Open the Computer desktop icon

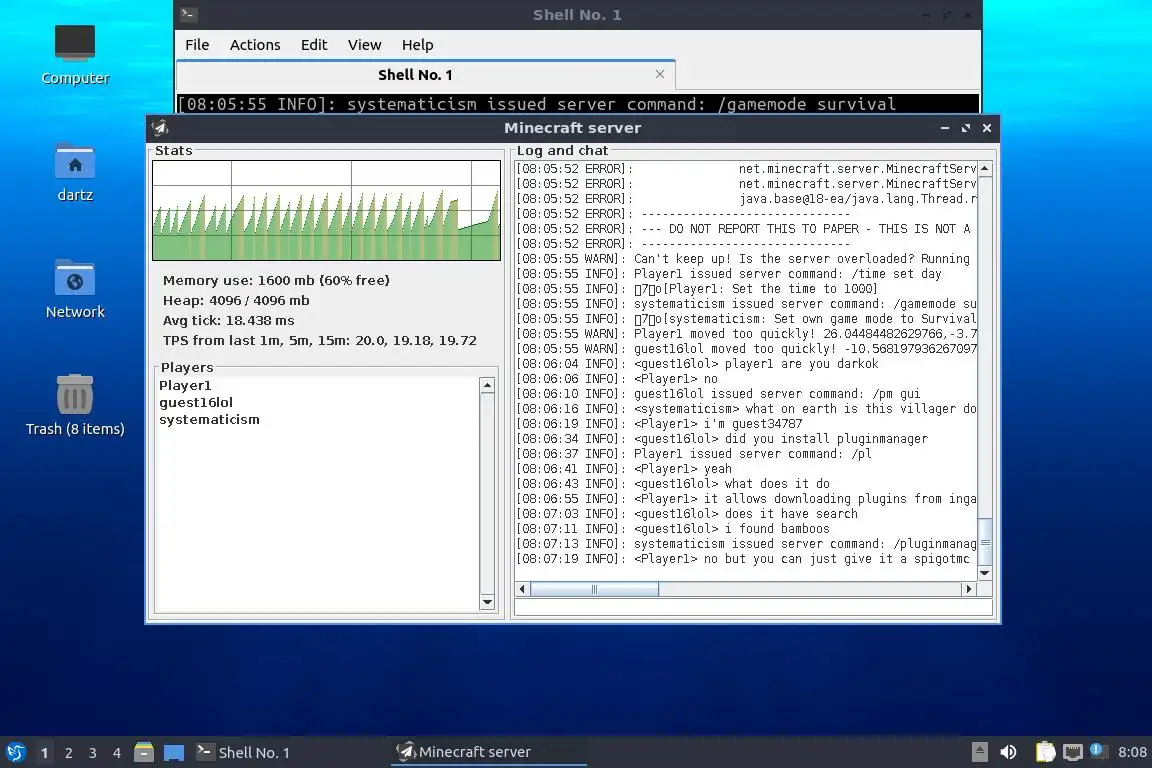[x=75, y=54]
